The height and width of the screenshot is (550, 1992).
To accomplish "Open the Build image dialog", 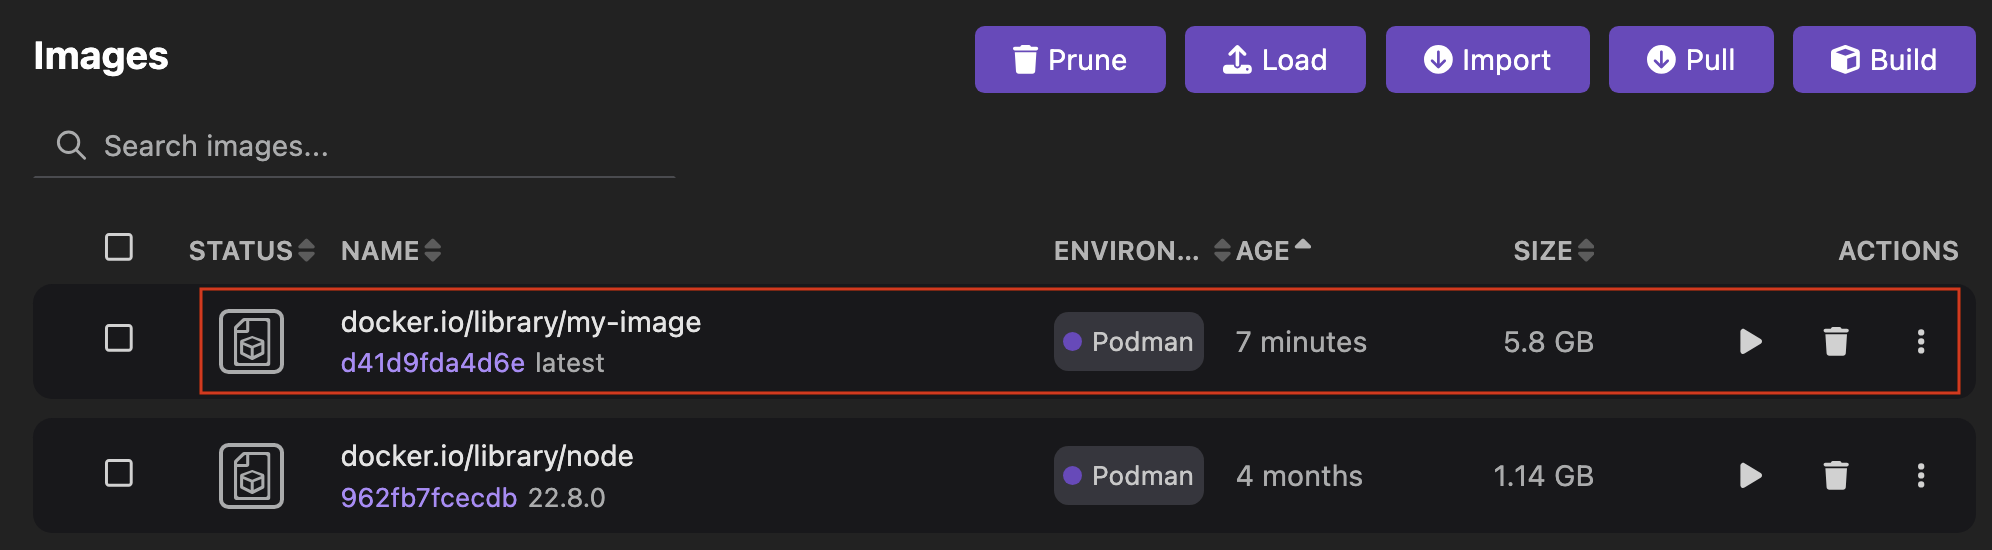I will tap(1883, 60).
